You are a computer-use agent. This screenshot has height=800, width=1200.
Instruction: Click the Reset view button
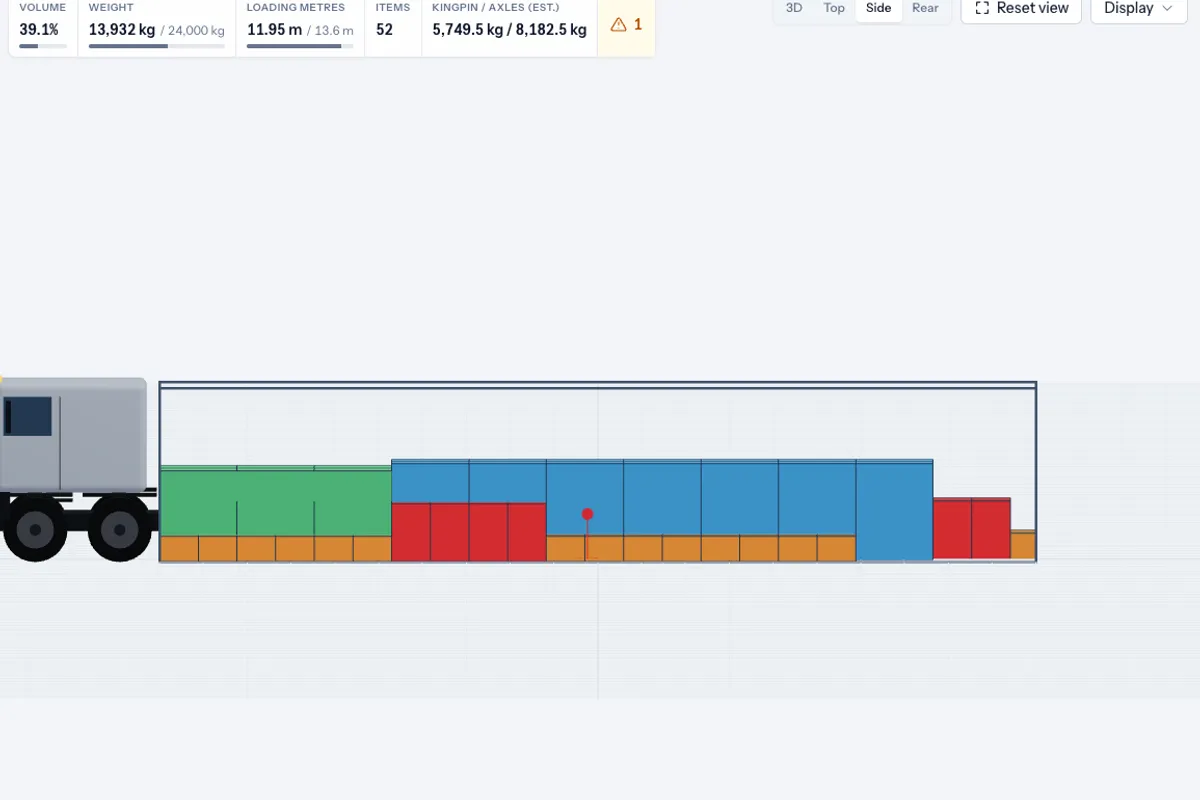[x=1021, y=8]
